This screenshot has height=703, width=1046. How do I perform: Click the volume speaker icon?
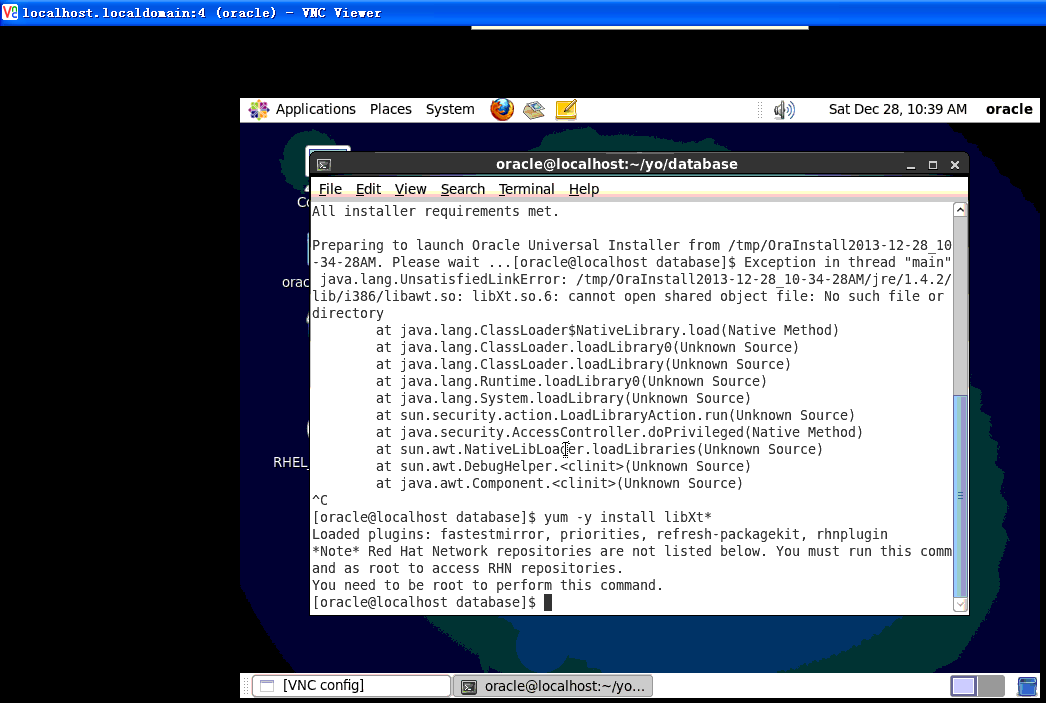pos(784,109)
